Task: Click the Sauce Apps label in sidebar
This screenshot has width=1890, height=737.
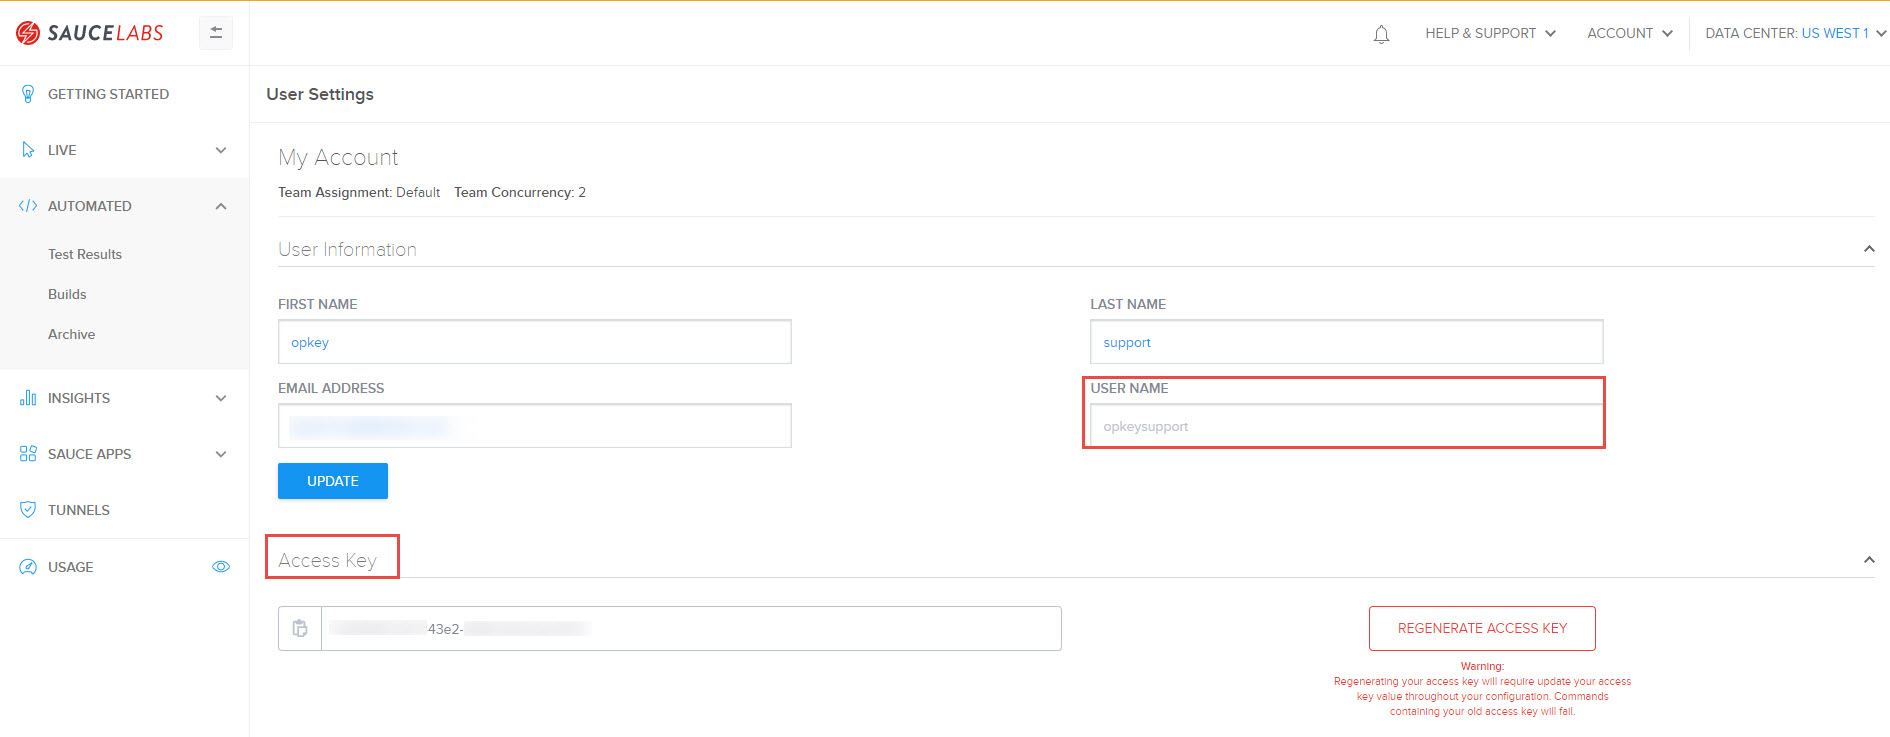Action: point(90,454)
